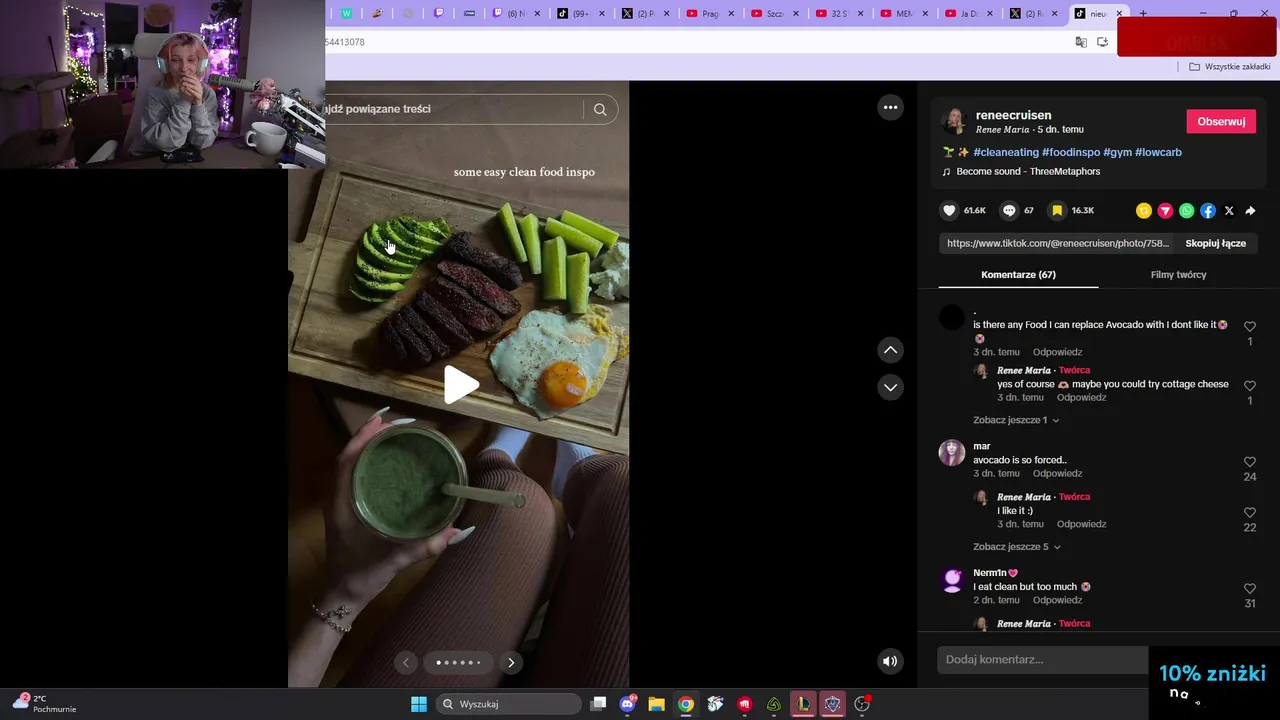Open Discord from the taskbar

[x=627, y=704]
